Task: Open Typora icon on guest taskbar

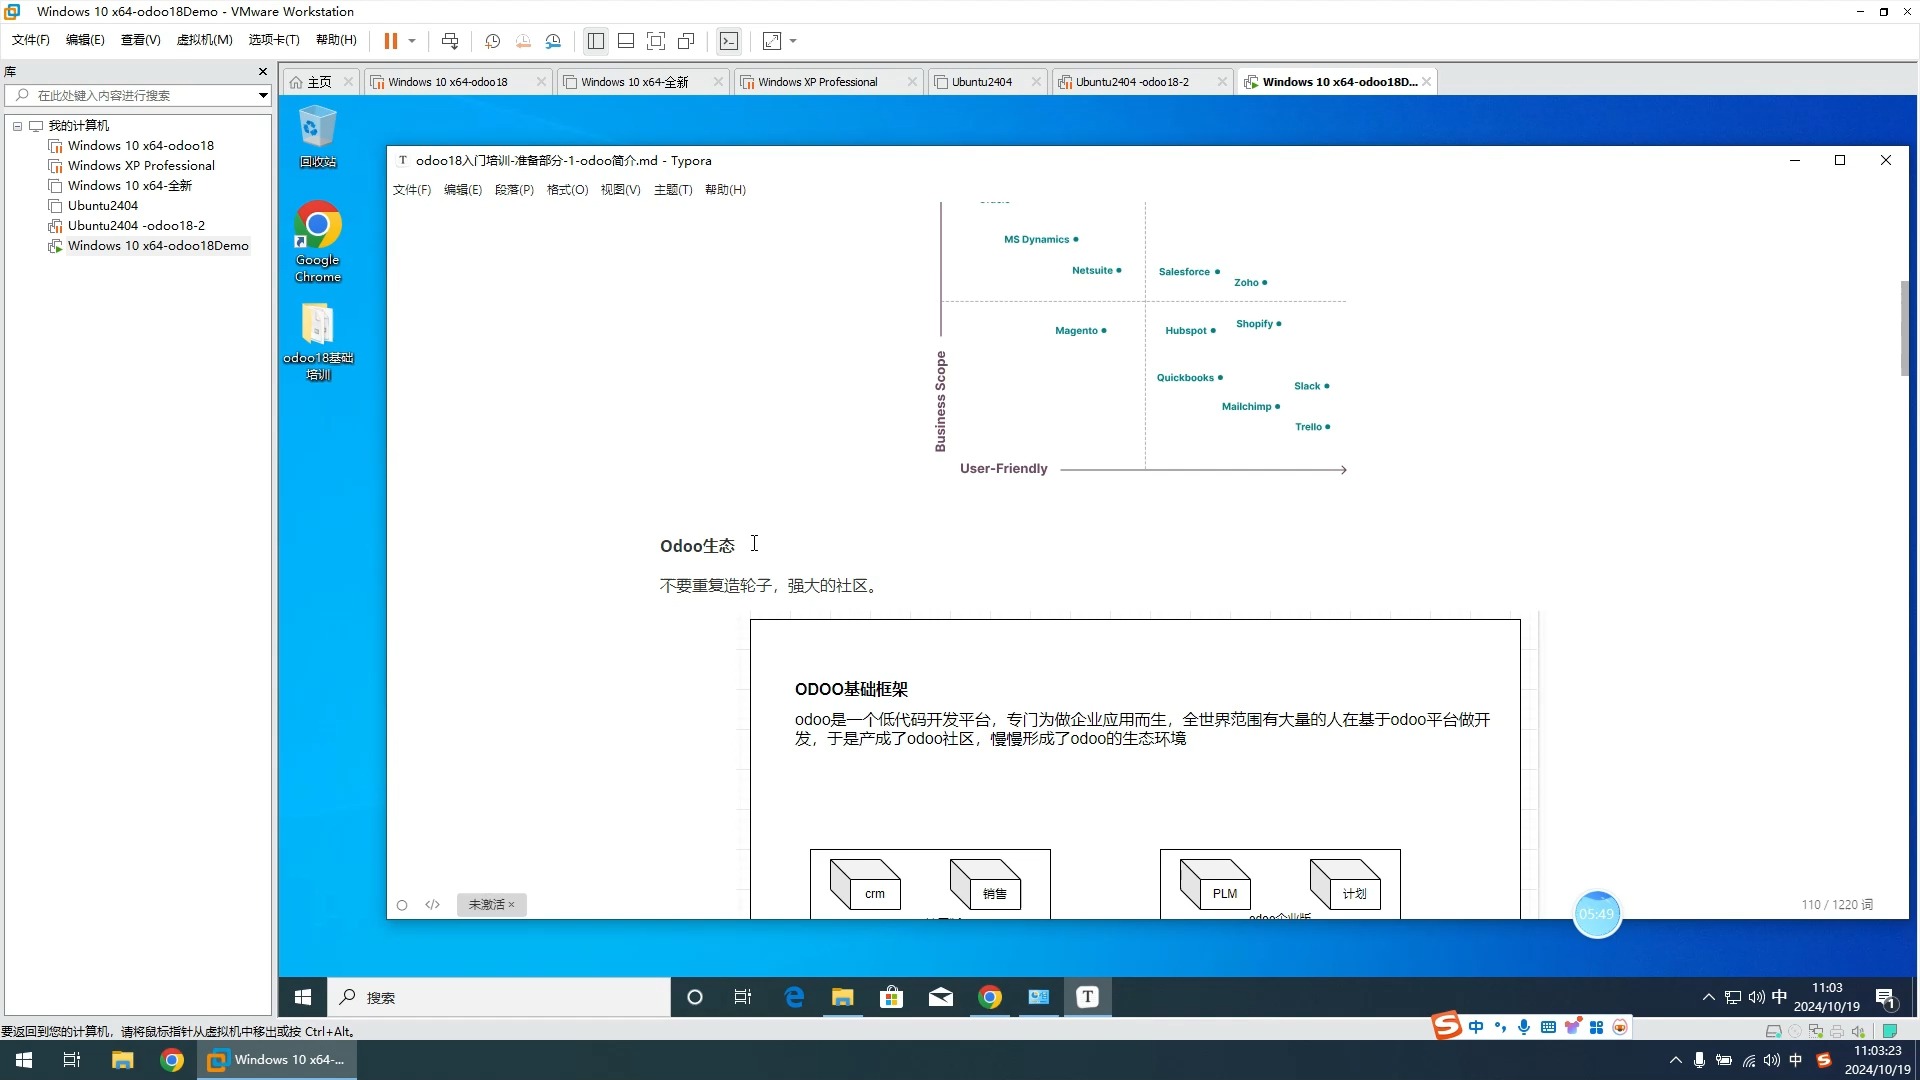Action: (1087, 997)
